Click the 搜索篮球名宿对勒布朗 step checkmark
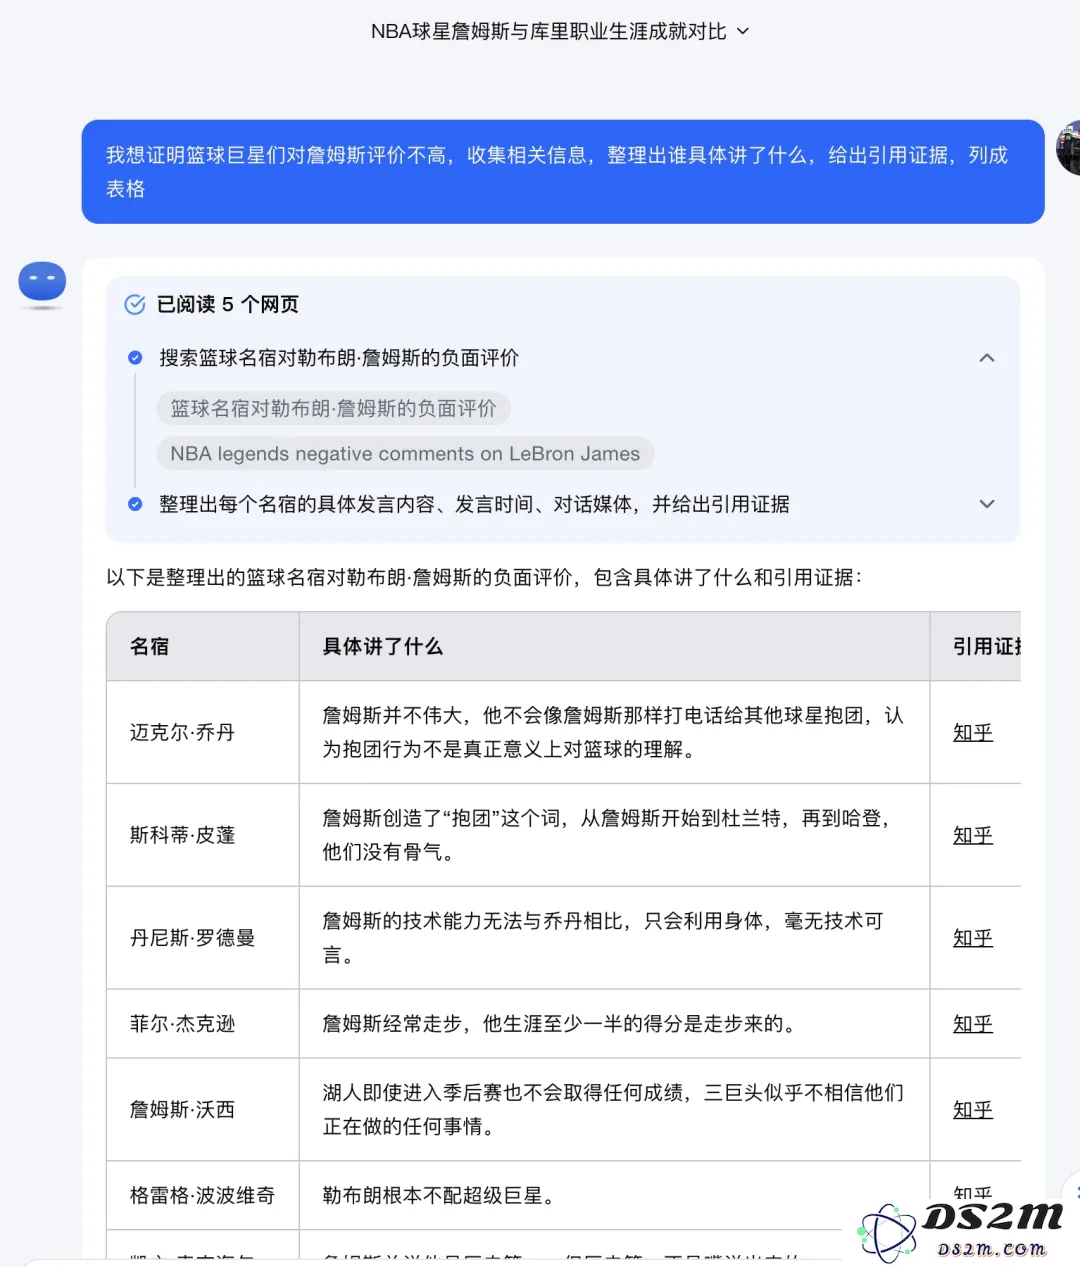Screen dimensions: 1080x1267 [x=135, y=357]
